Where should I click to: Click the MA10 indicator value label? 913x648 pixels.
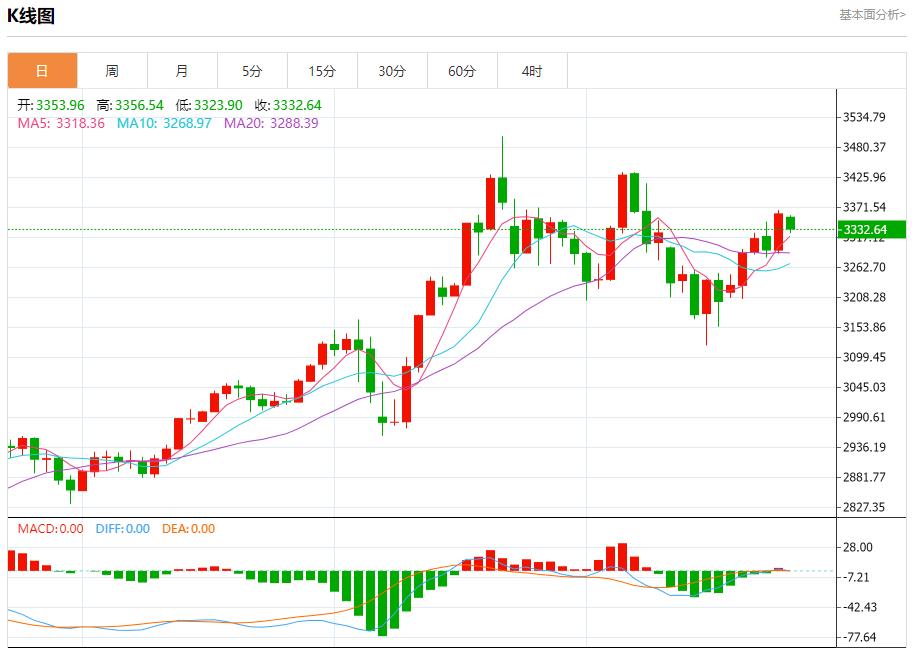[164, 123]
